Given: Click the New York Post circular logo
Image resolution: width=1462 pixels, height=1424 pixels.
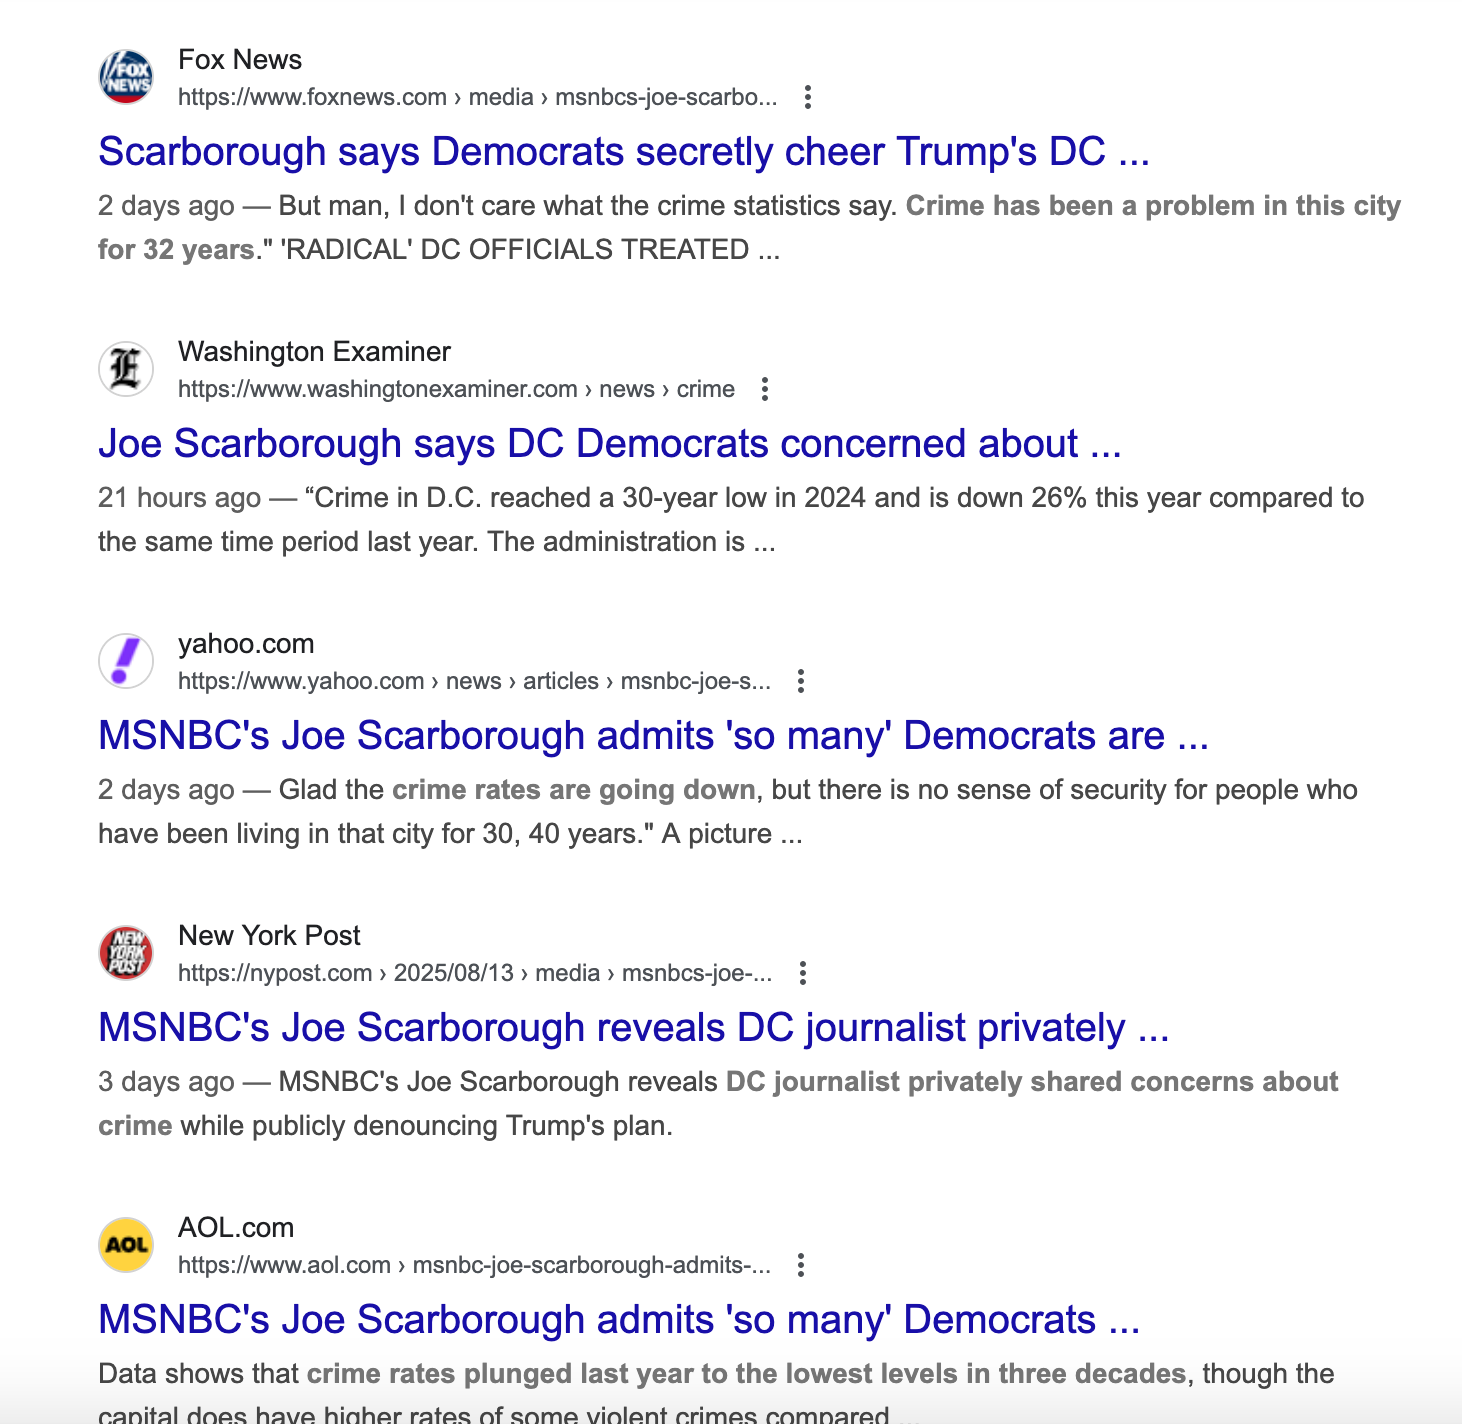Looking at the screenshot, I should point(126,951).
